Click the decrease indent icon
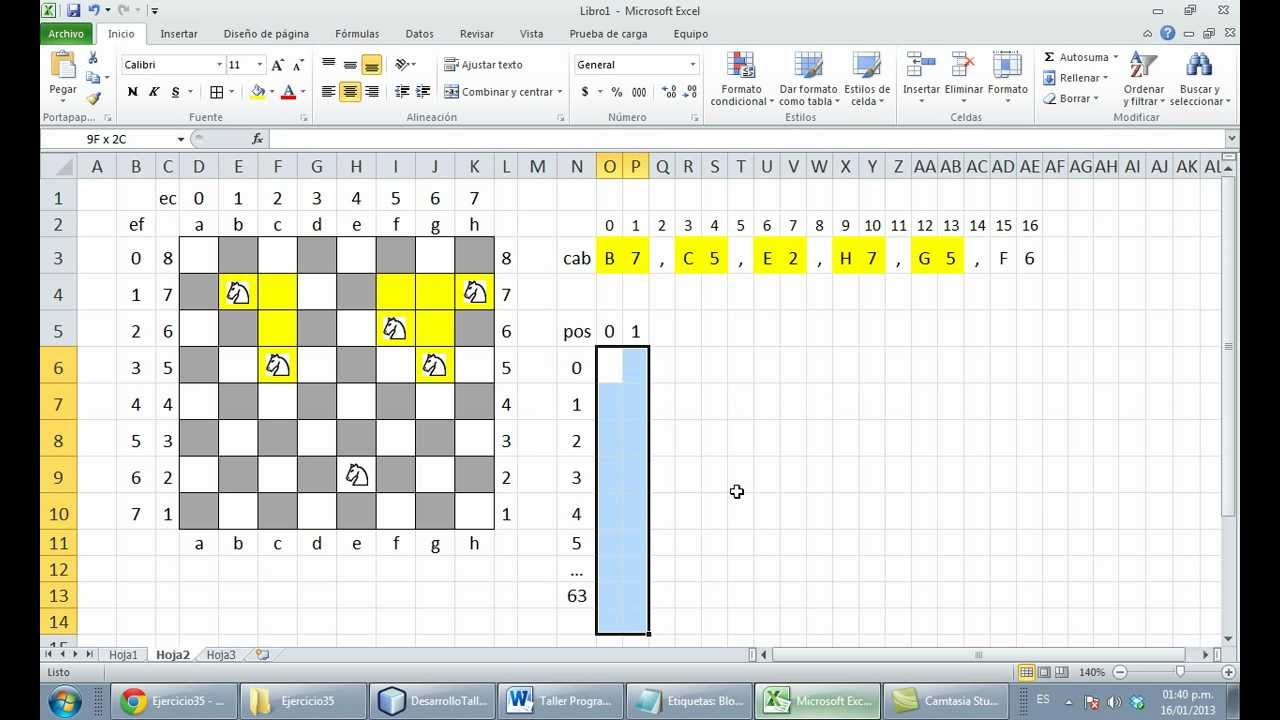This screenshot has width=1280, height=720. 402,92
